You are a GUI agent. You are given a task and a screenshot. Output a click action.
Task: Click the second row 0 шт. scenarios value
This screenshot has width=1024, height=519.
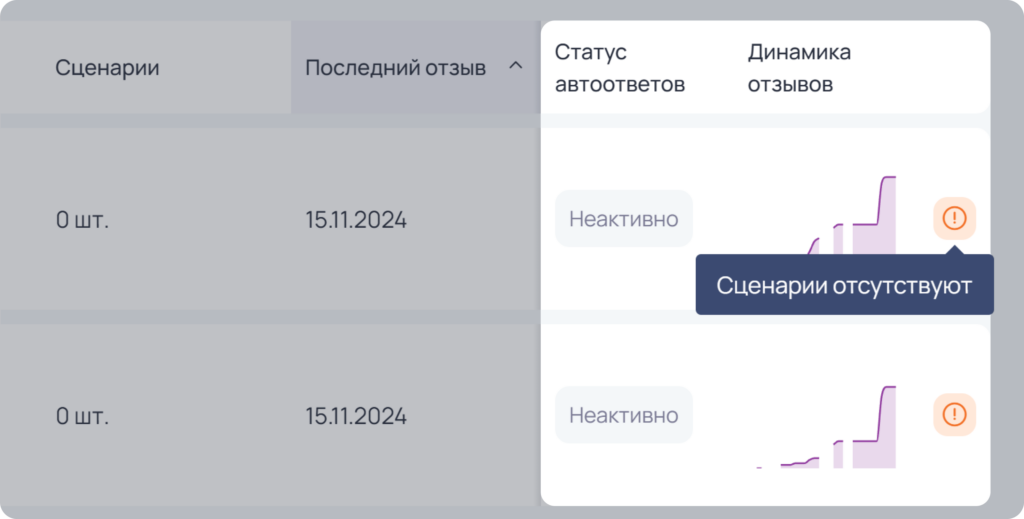pyautogui.click(x=82, y=417)
